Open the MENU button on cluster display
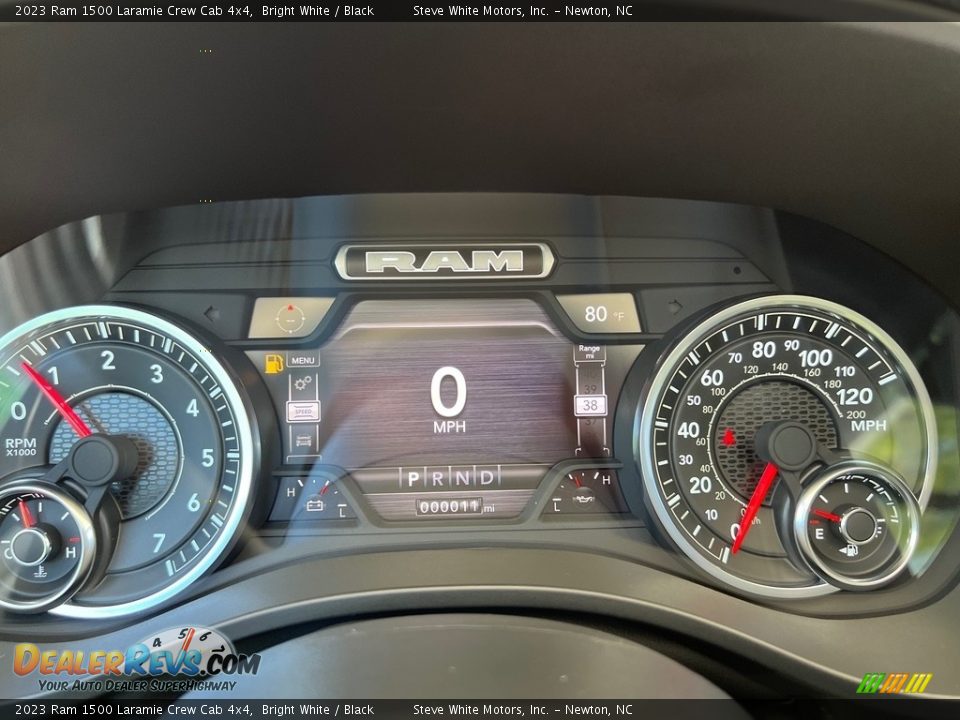This screenshot has width=960, height=720. tap(303, 360)
